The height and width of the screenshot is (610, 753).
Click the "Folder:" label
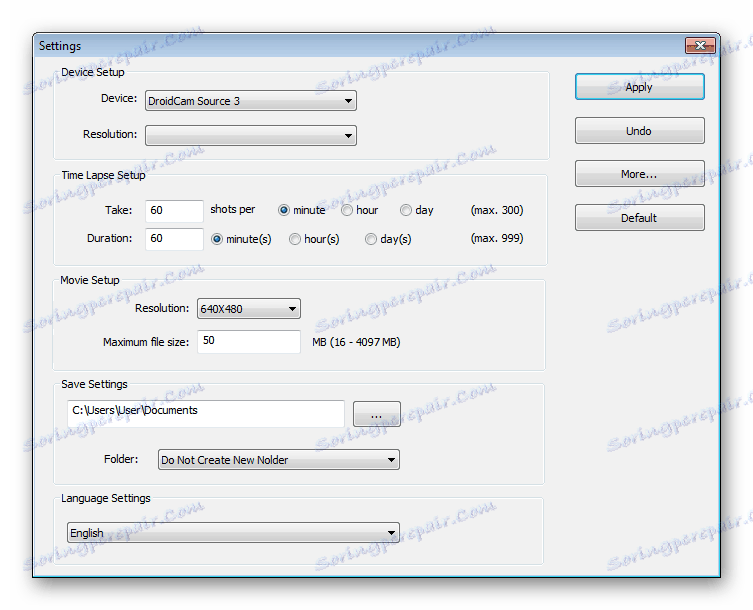click(121, 459)
